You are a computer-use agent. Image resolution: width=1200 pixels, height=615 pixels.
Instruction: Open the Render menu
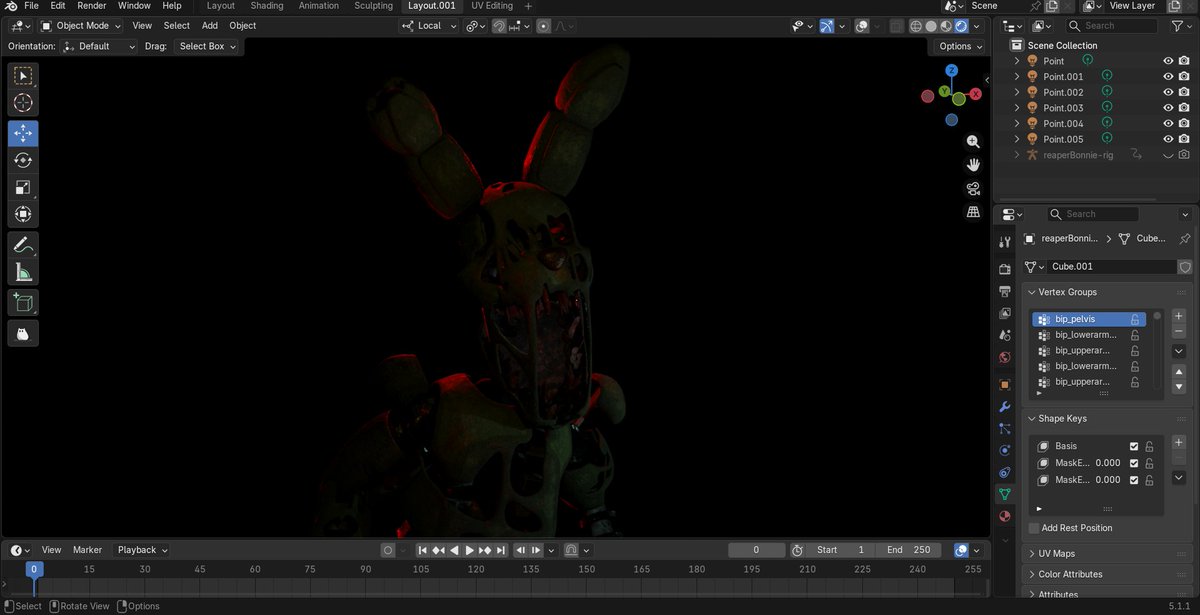91,6
